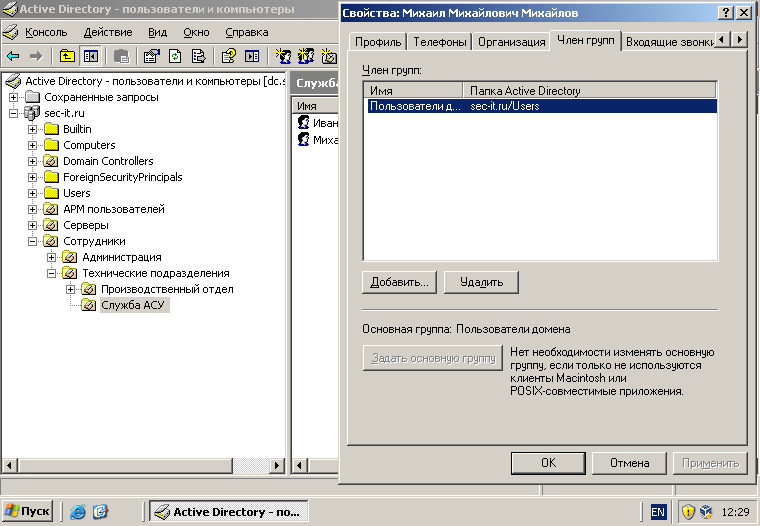Viewport: 760px width, 526px height.
Task: Expand the Производственный отдел node
Action: pos(70,289)
